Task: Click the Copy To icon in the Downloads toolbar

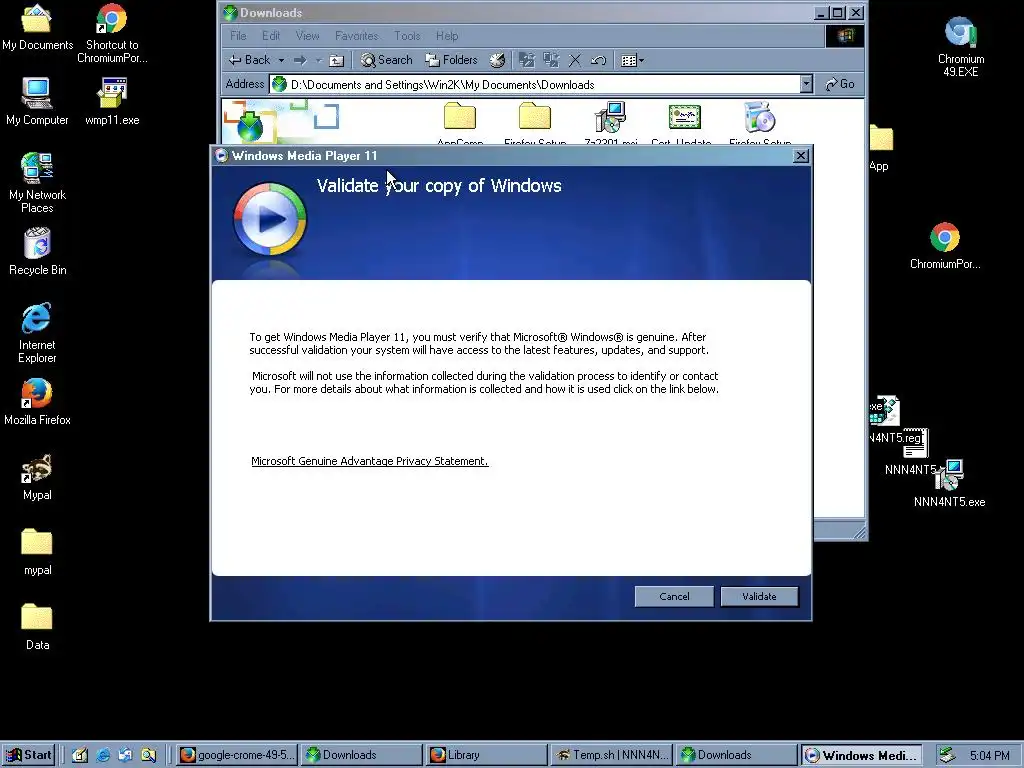Action: [x=551, y=60]
